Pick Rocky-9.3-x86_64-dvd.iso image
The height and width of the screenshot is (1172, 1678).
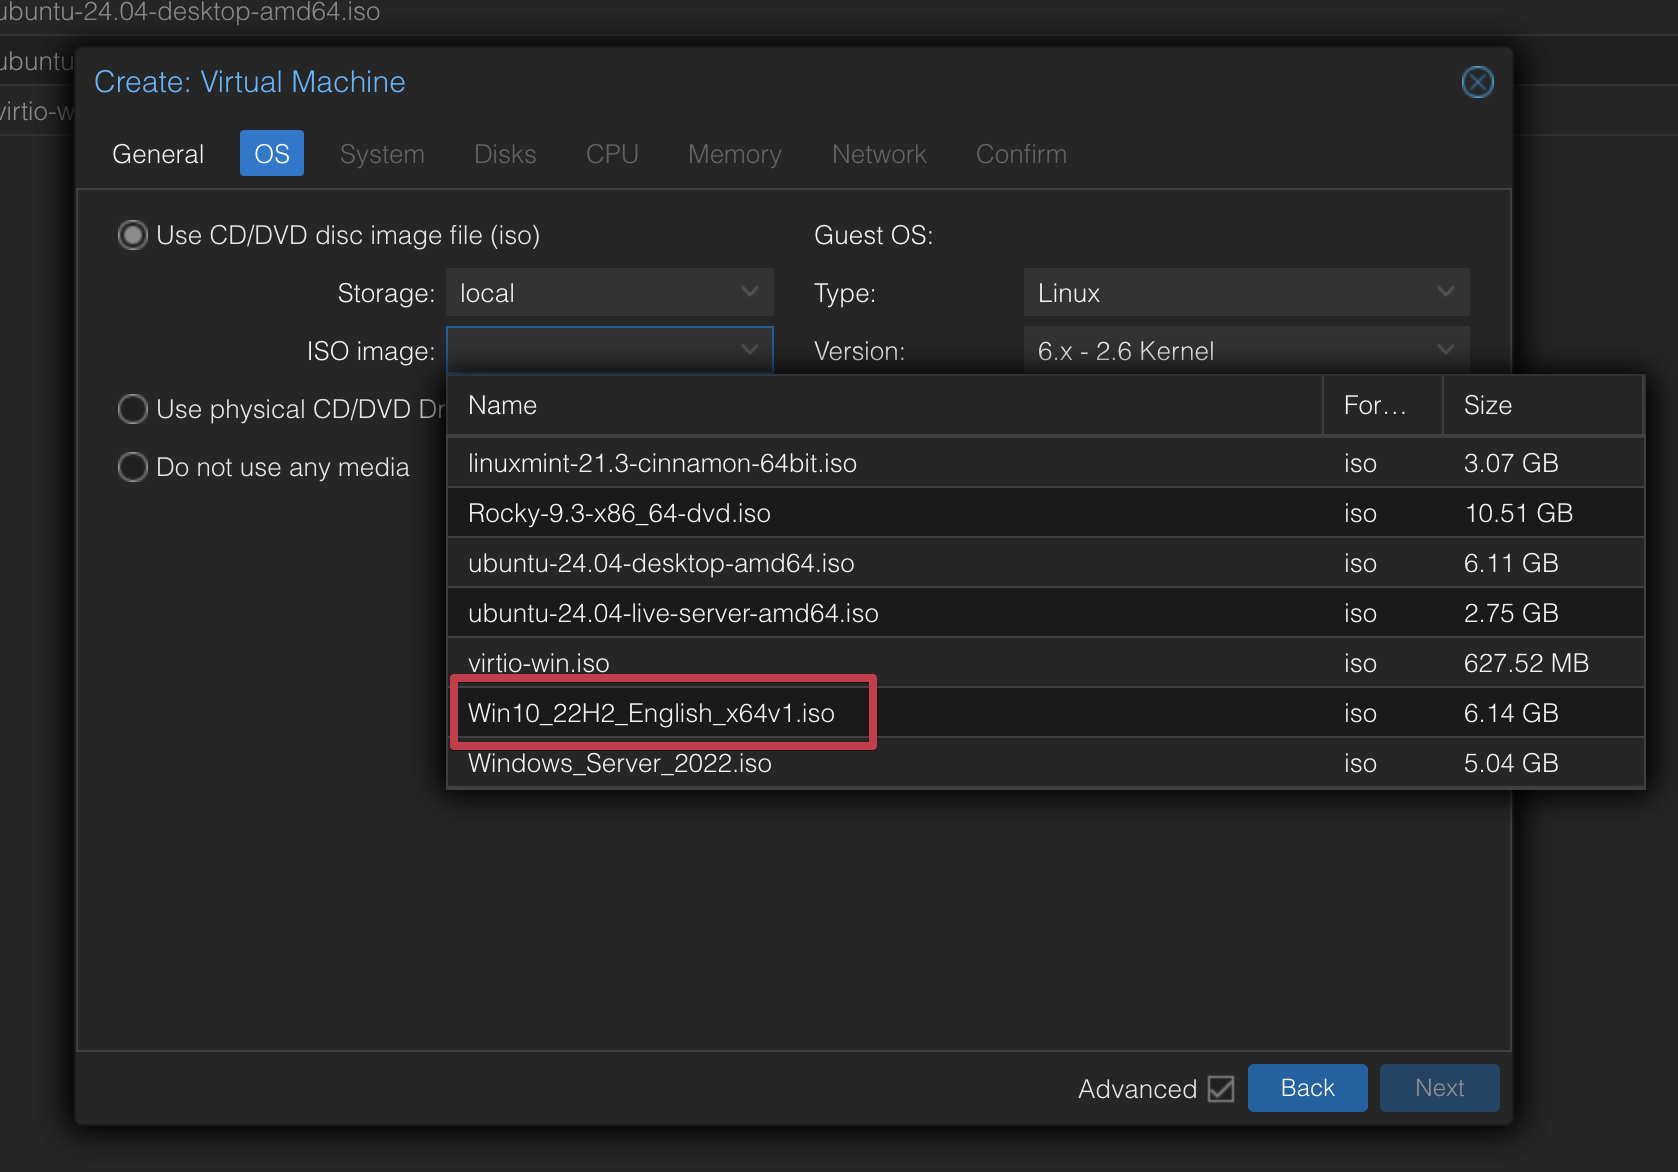click(x=1045, y=513)
